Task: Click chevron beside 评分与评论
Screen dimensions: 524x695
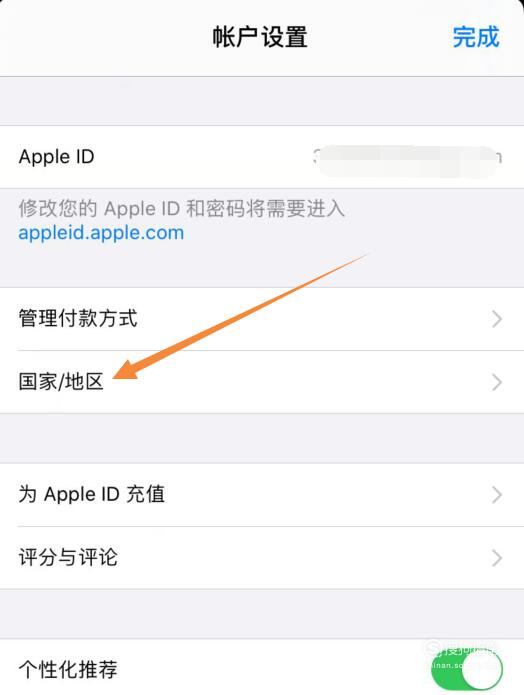Action: (x=497, y=558)
